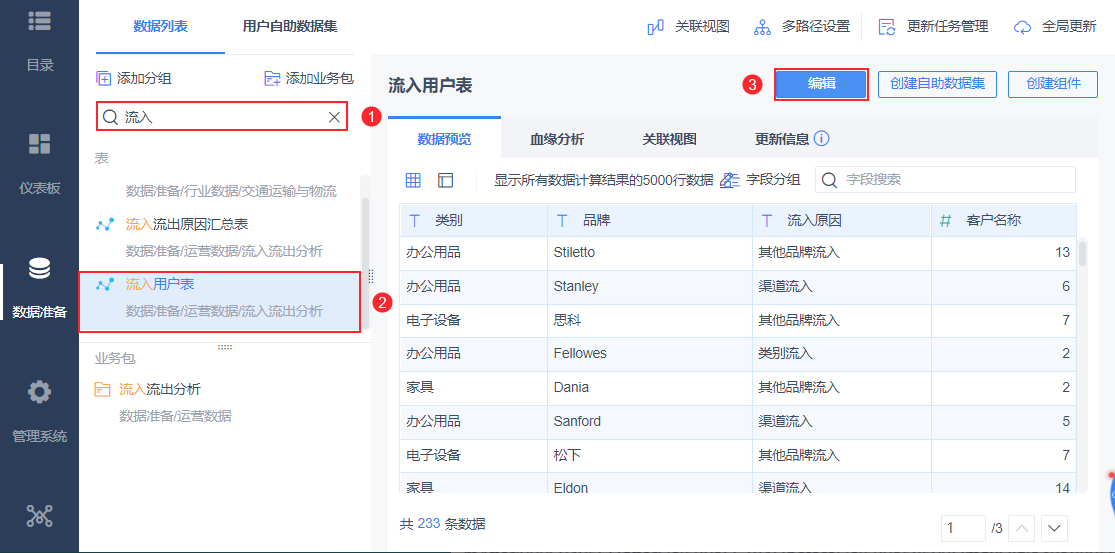Click the Dania brand cell
The image size is (1115, 553).
pyautogui.click(x=650, y=387)
